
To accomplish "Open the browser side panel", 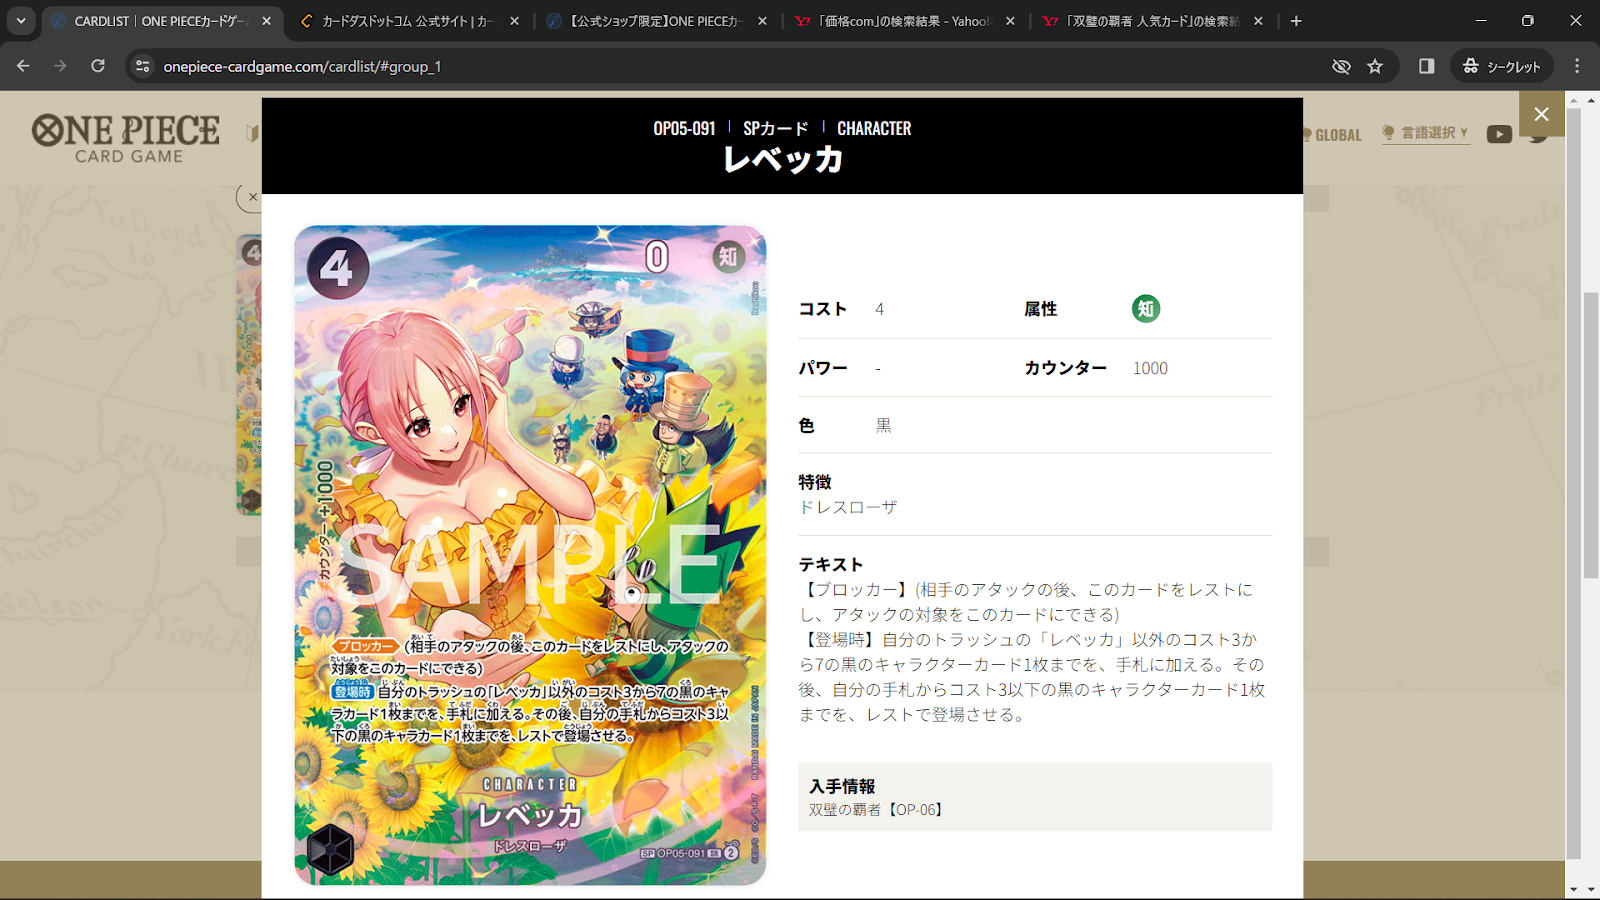I will point(1427,66).
